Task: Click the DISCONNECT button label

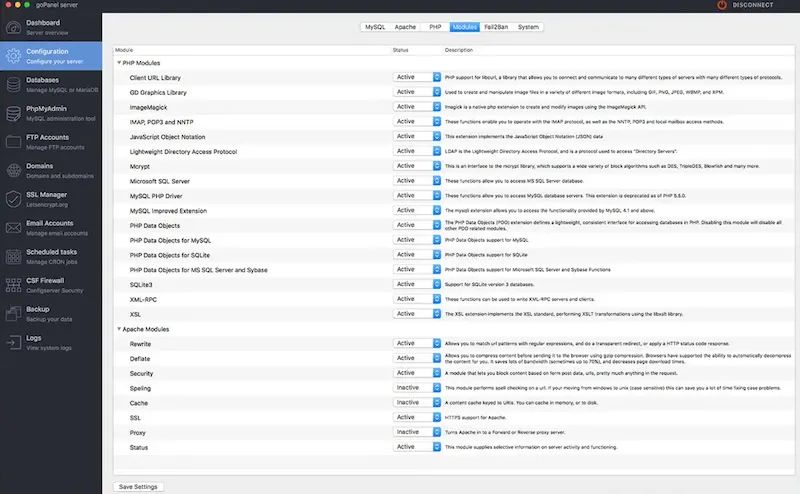Action: 753,5
